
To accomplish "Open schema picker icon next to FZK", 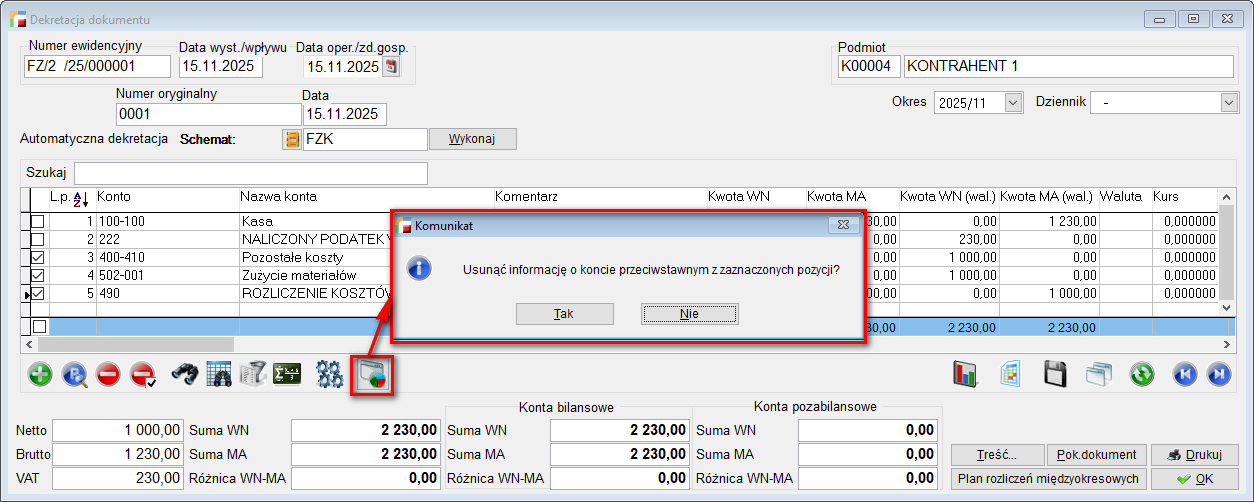I will (292, 139).
